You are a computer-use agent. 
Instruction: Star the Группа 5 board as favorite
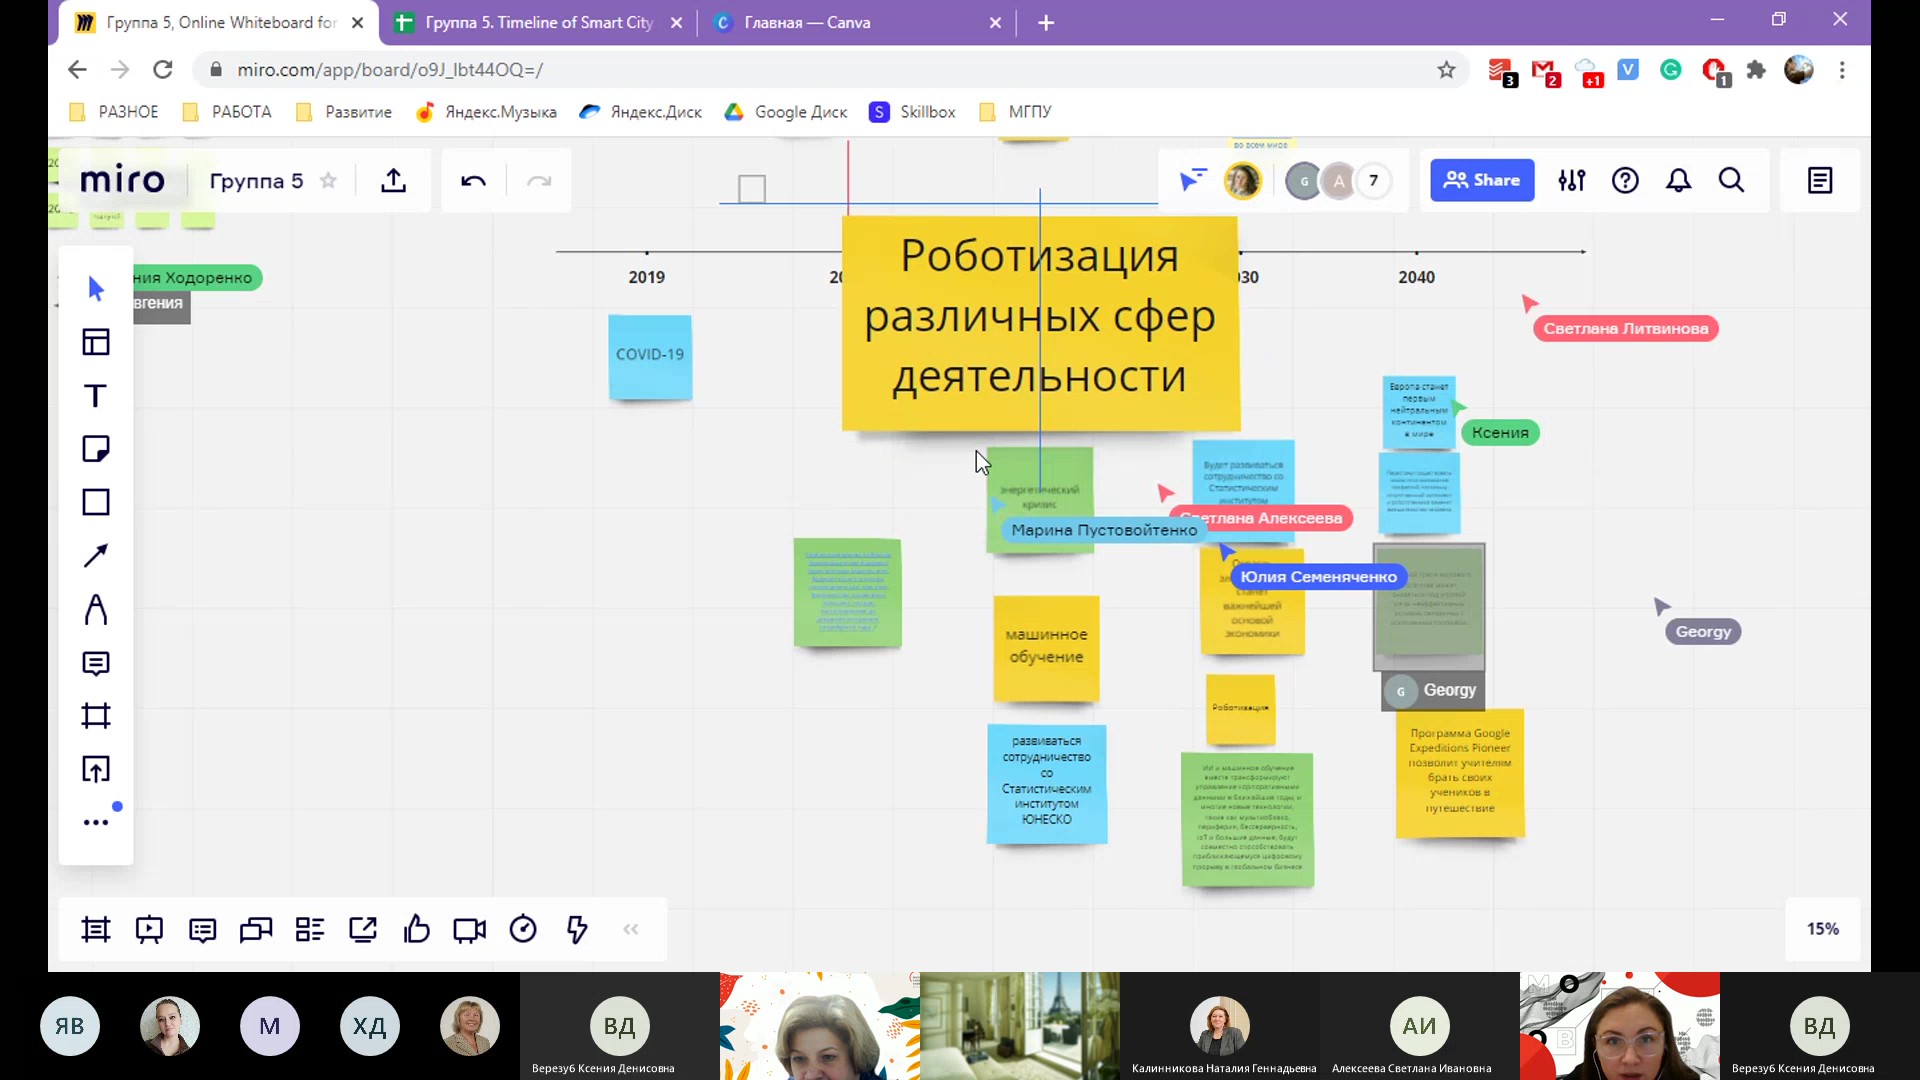tap(329, 181)
